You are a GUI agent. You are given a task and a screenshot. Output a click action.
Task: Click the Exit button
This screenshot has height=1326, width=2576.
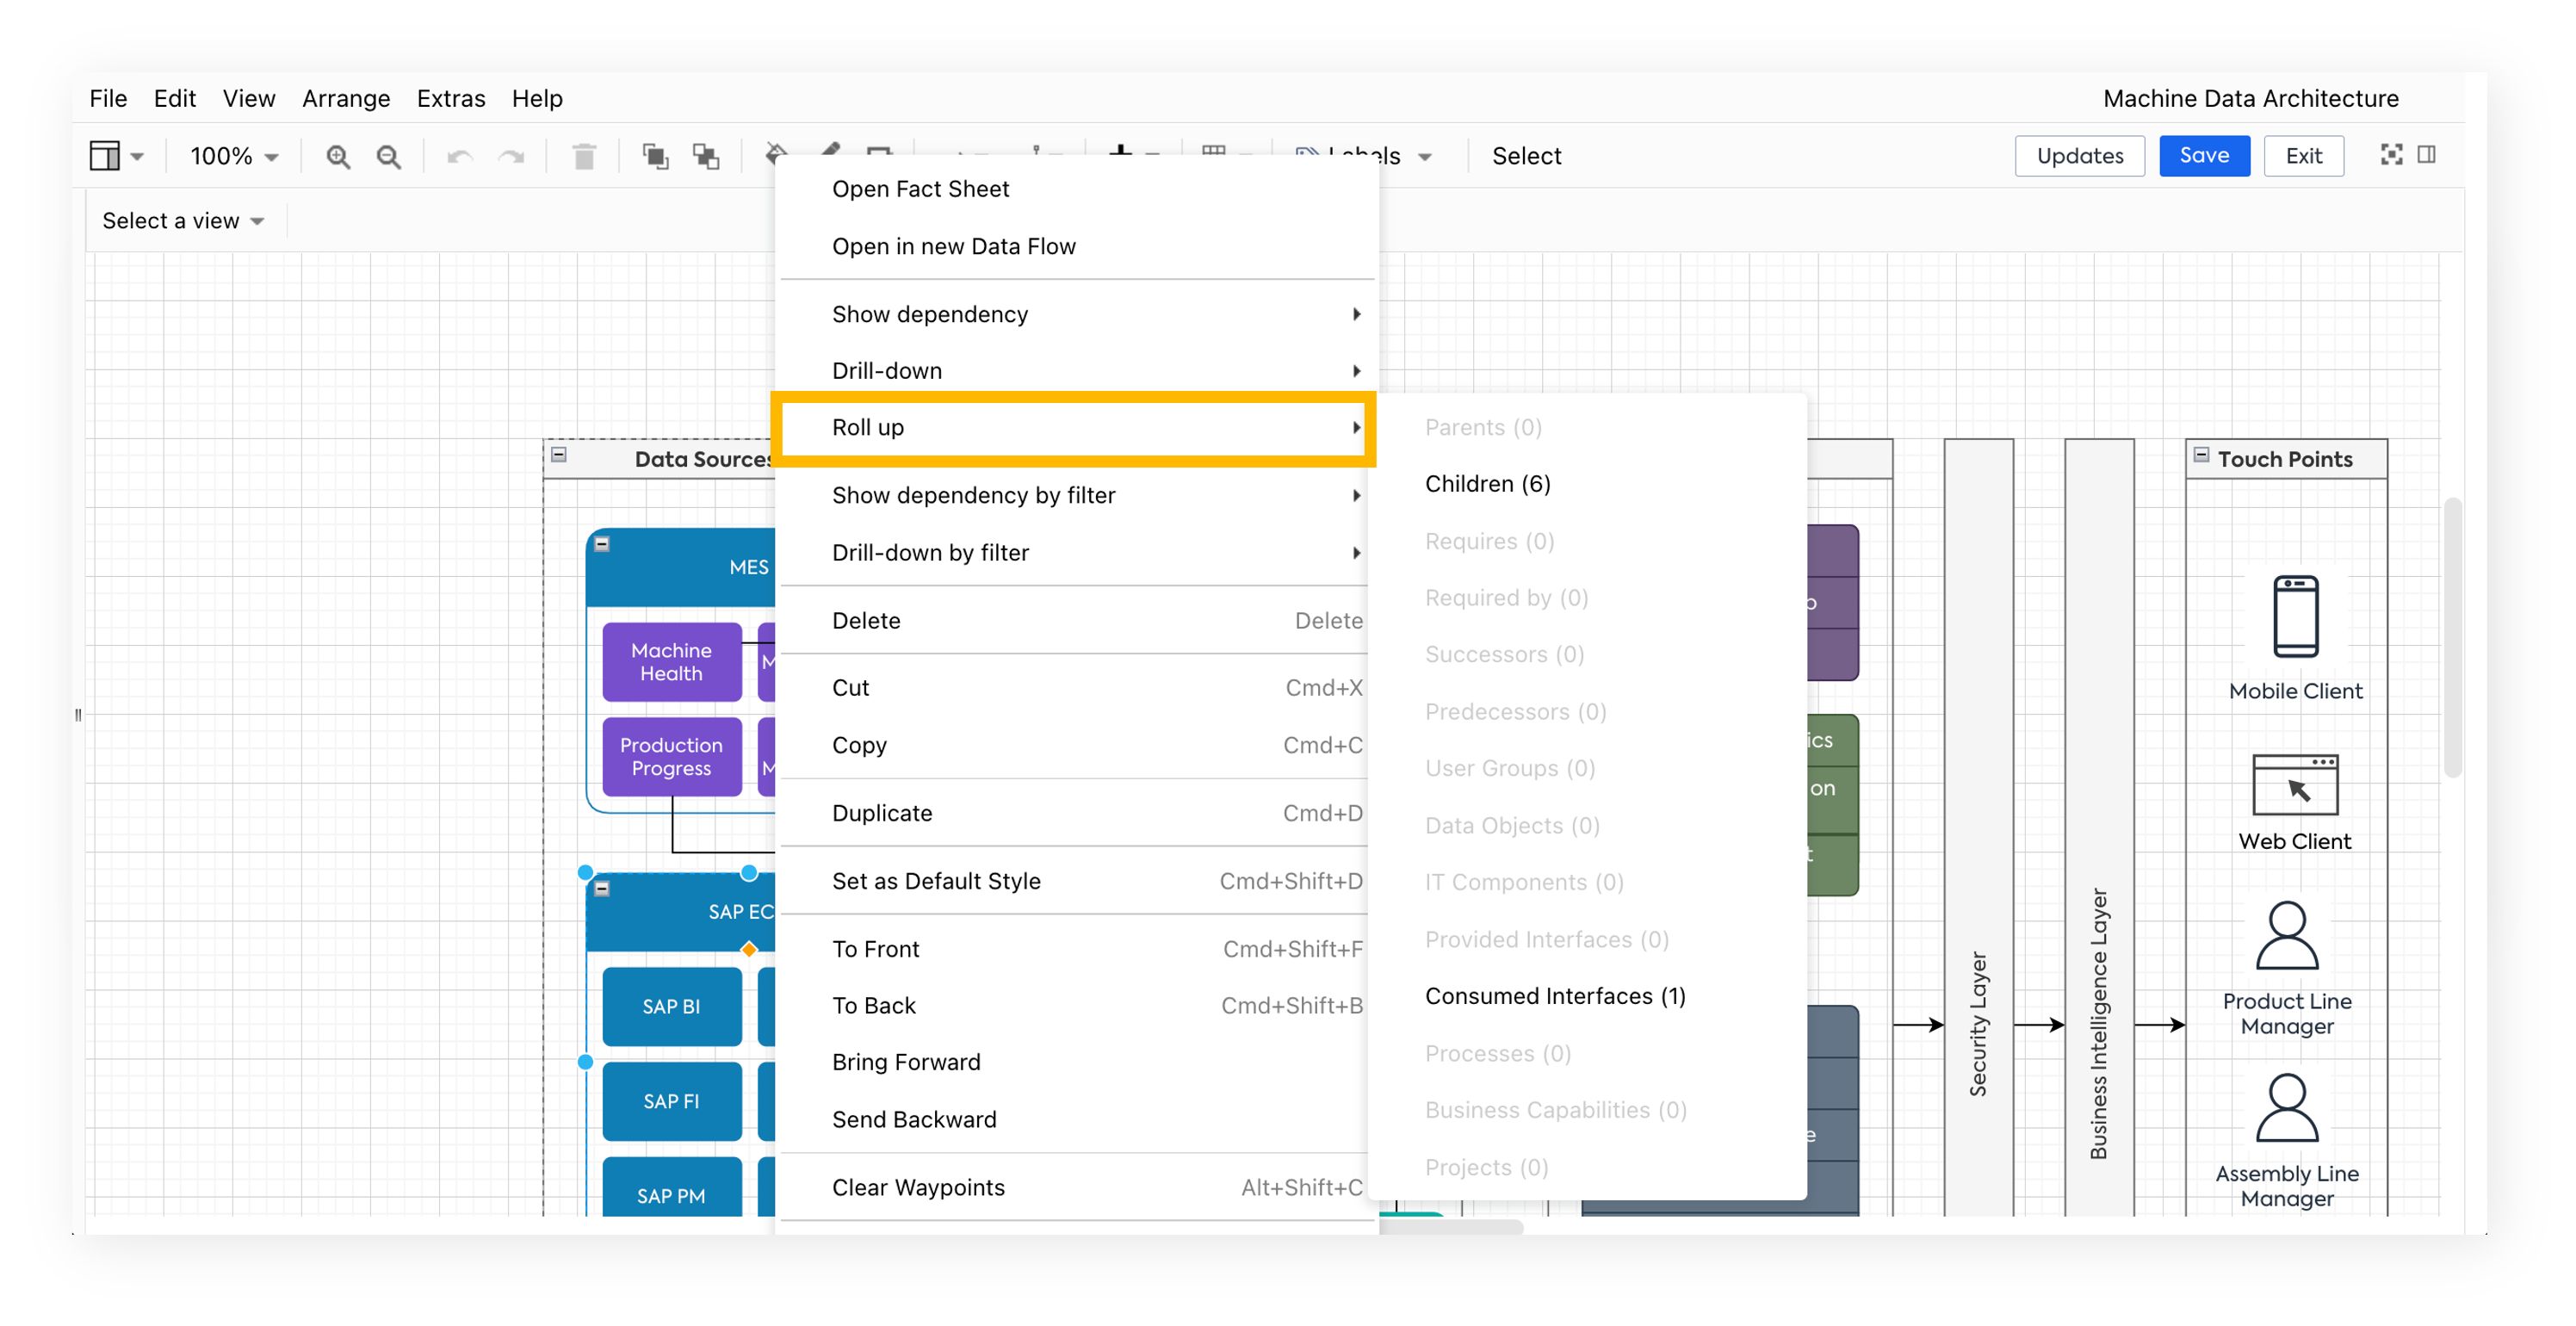(2304, 156)
